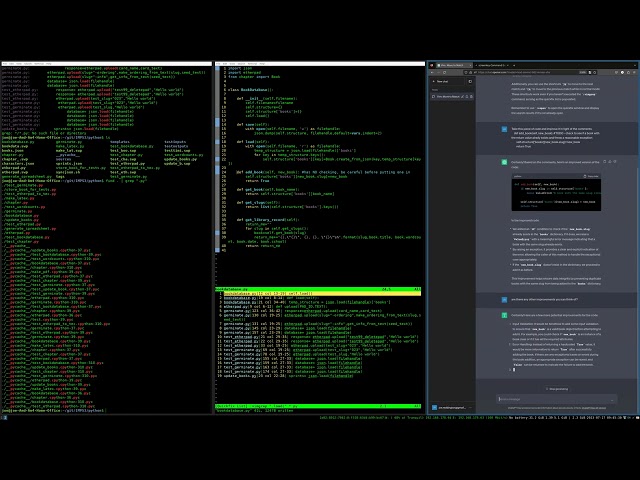The width and height of the screenshot is (640, 480).
Task: Click 'characters.json' in the terminal ls output
Action: click(18, 164)
